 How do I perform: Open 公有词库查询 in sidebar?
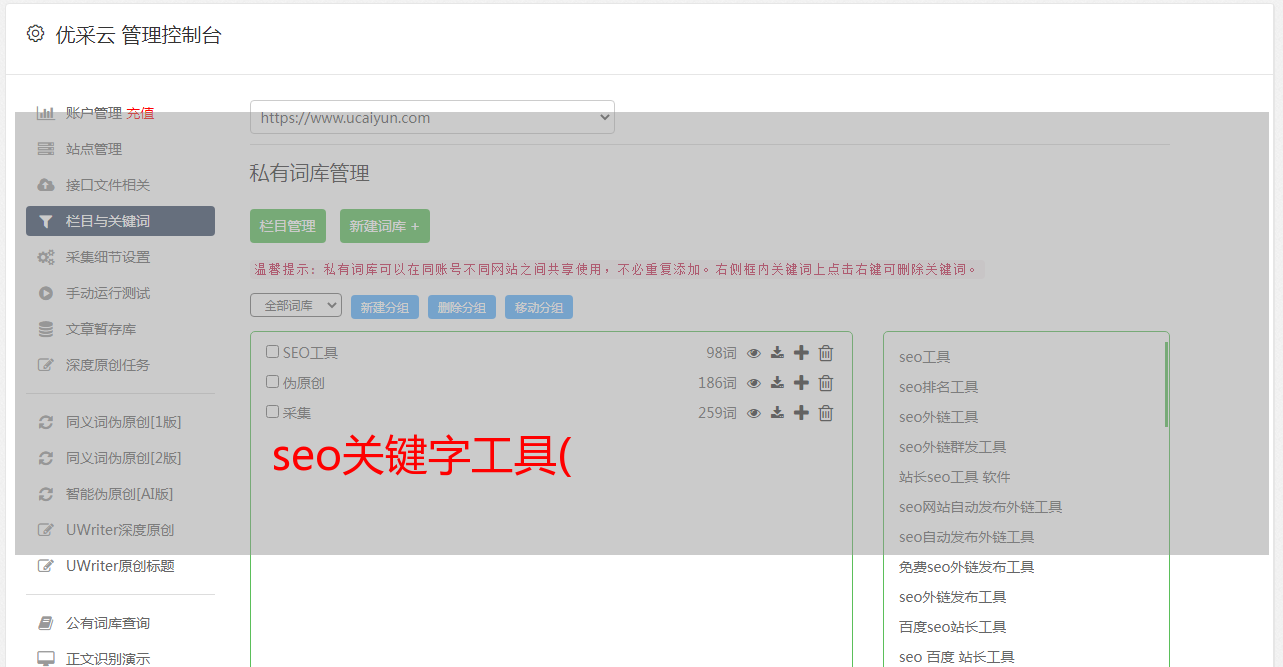click(x=108, y=623)
